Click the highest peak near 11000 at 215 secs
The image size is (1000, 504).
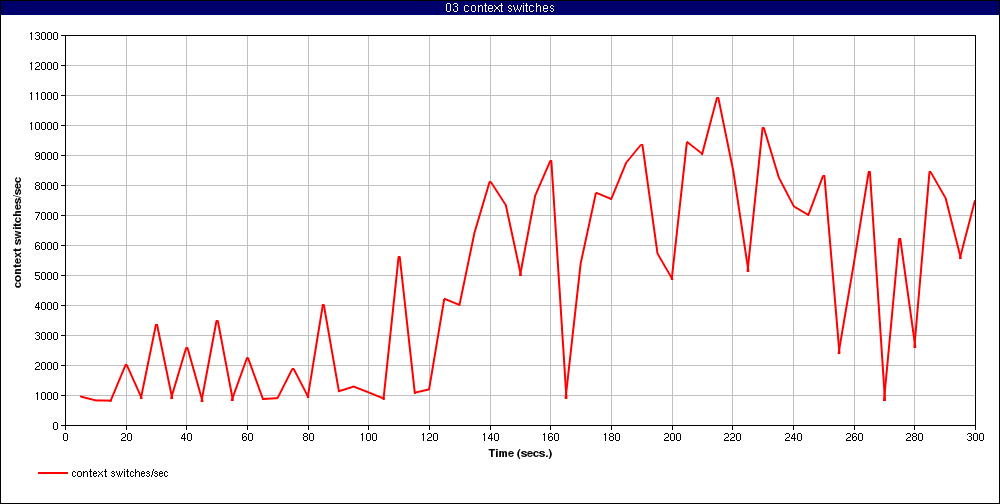point(717,98)
